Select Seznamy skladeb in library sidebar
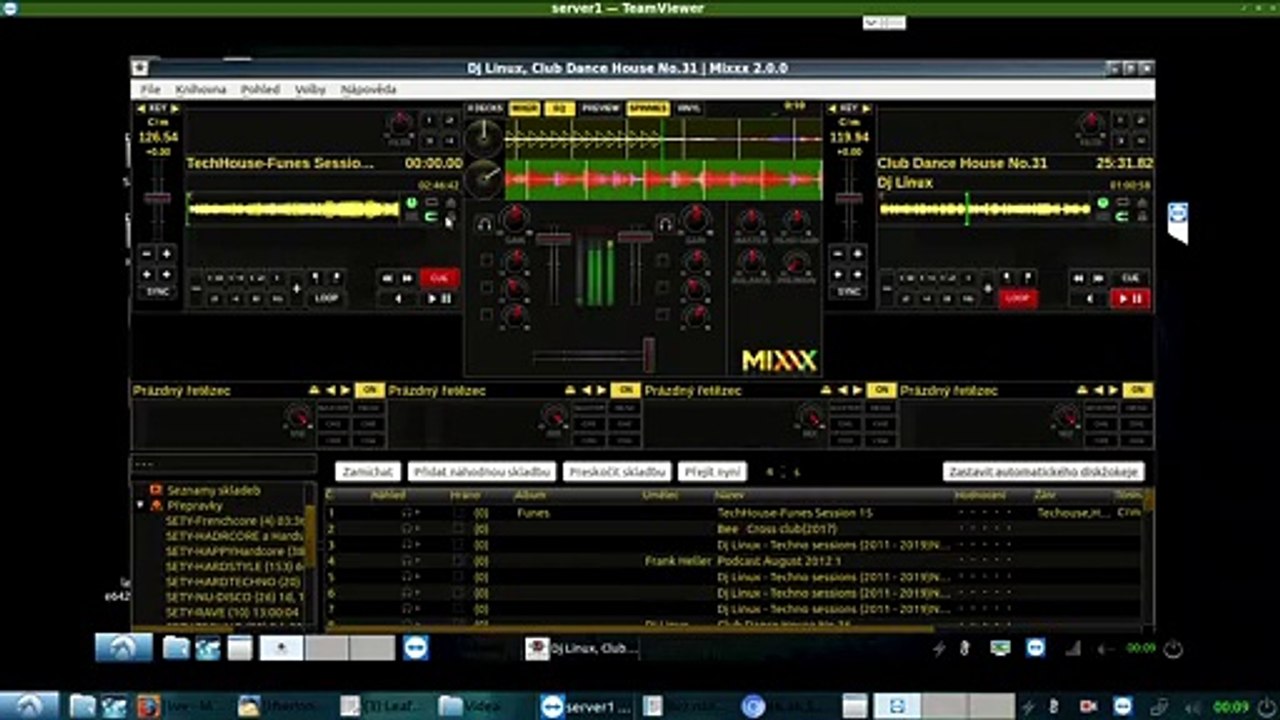Screen dimensions: 1280x720 213,491
